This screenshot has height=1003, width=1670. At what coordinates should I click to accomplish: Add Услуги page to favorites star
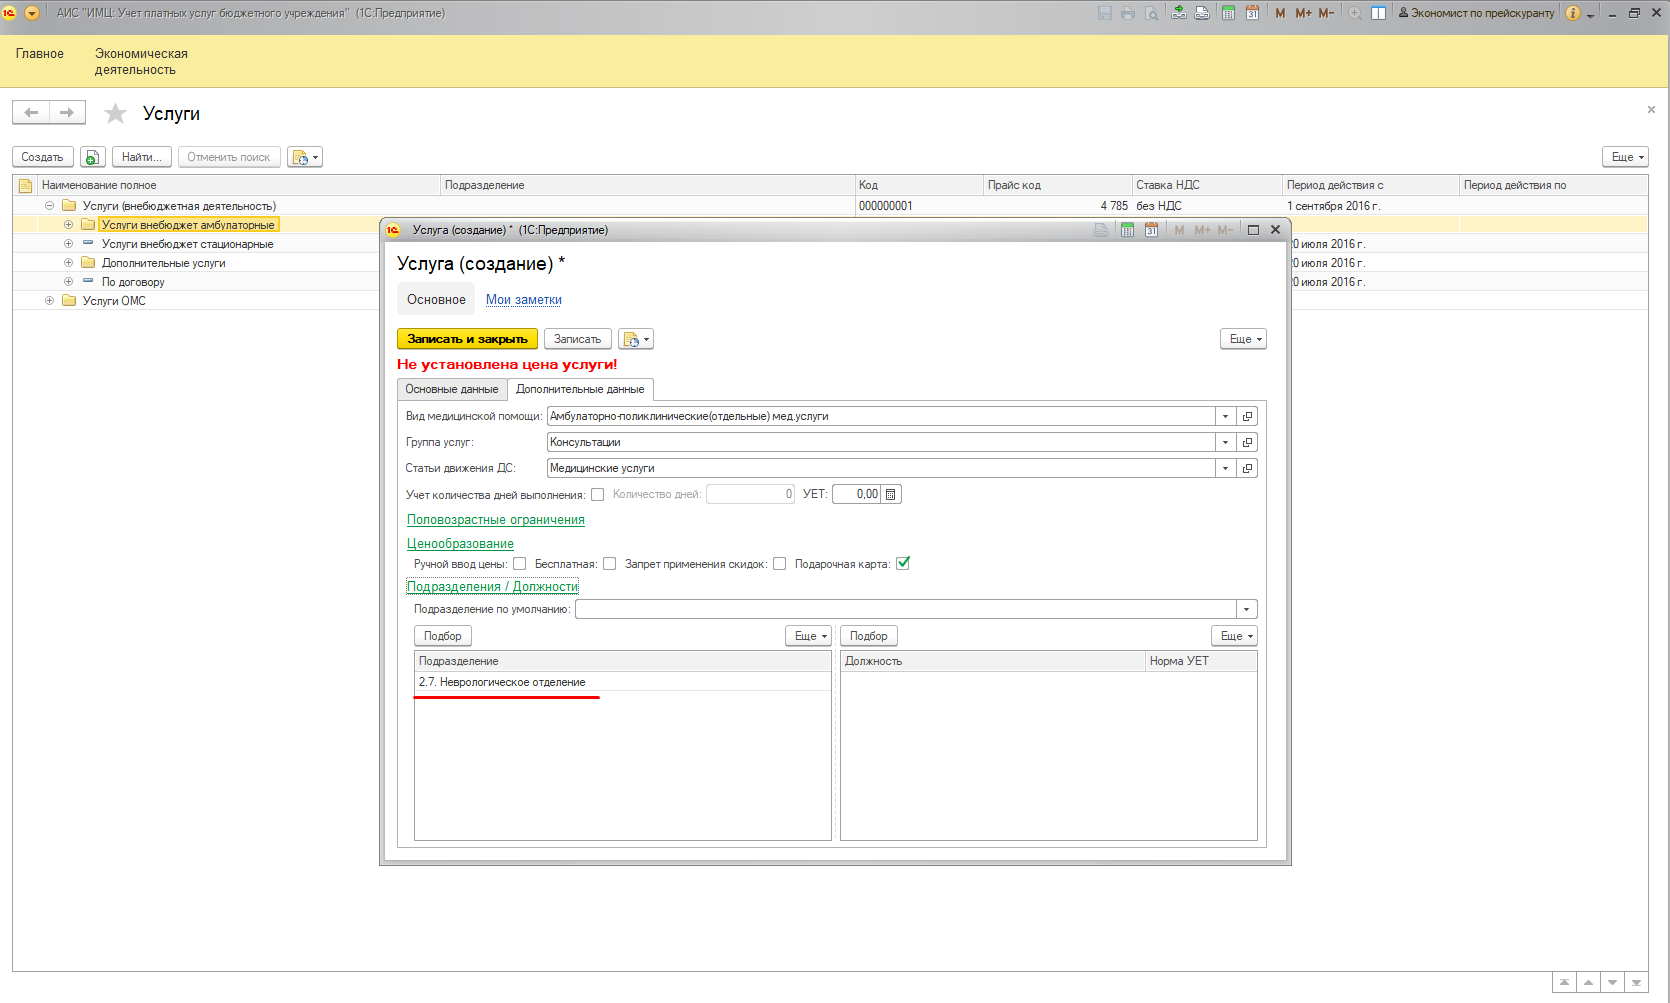116,114
